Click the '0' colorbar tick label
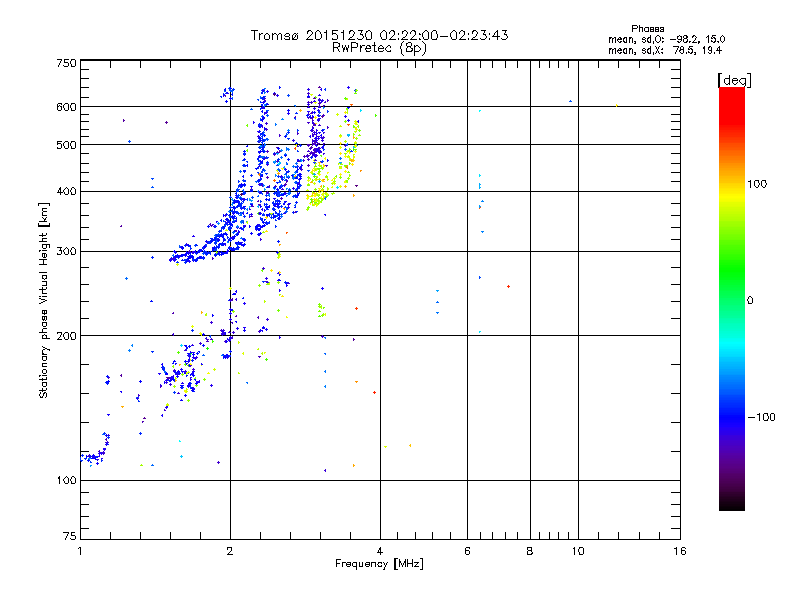 750,301
